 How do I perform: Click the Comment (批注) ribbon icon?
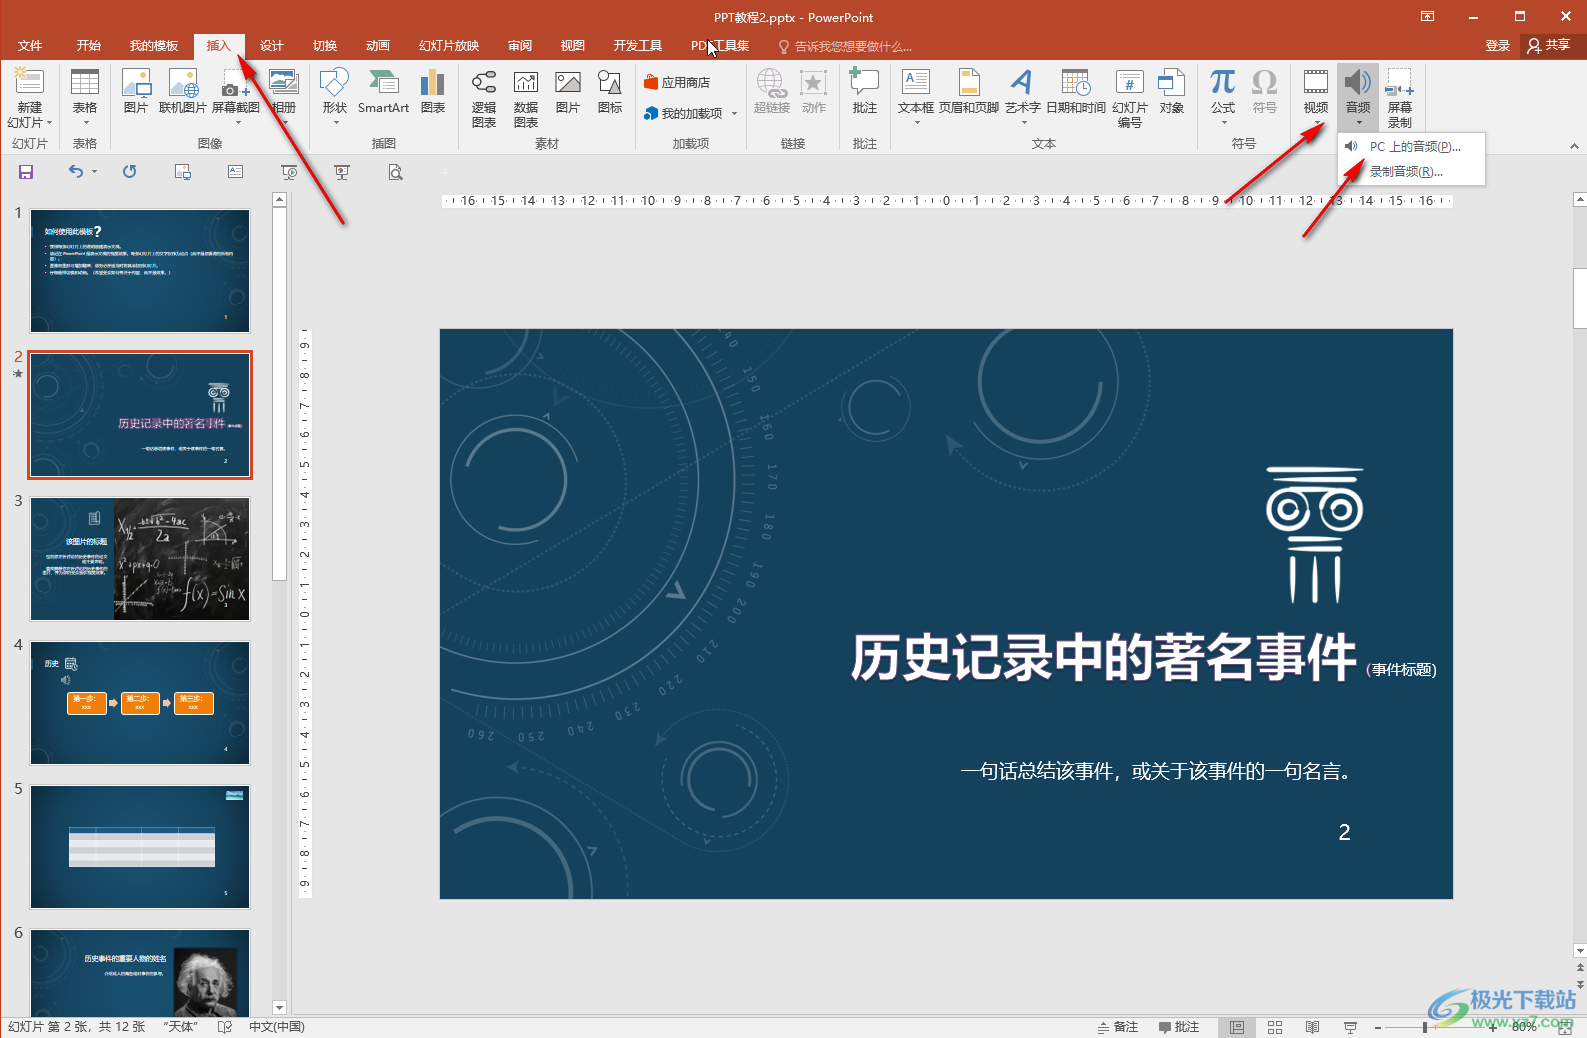(x=865, y=90)
